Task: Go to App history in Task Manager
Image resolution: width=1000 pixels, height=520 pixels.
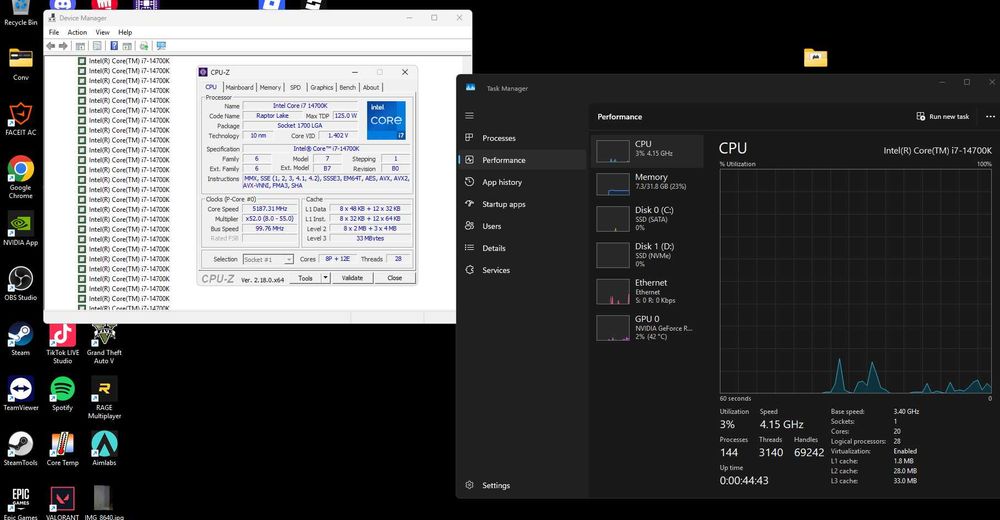Action: coord(522,182)
